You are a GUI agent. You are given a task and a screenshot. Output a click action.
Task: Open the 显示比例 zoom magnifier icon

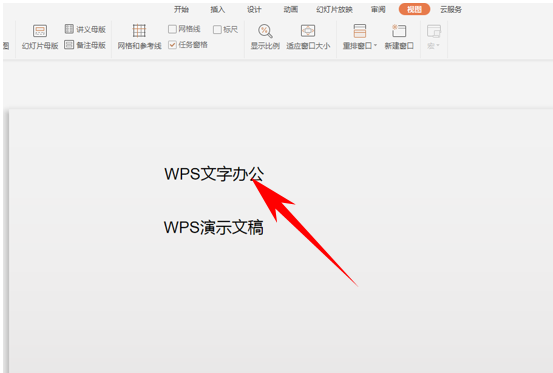click(265, 31)
